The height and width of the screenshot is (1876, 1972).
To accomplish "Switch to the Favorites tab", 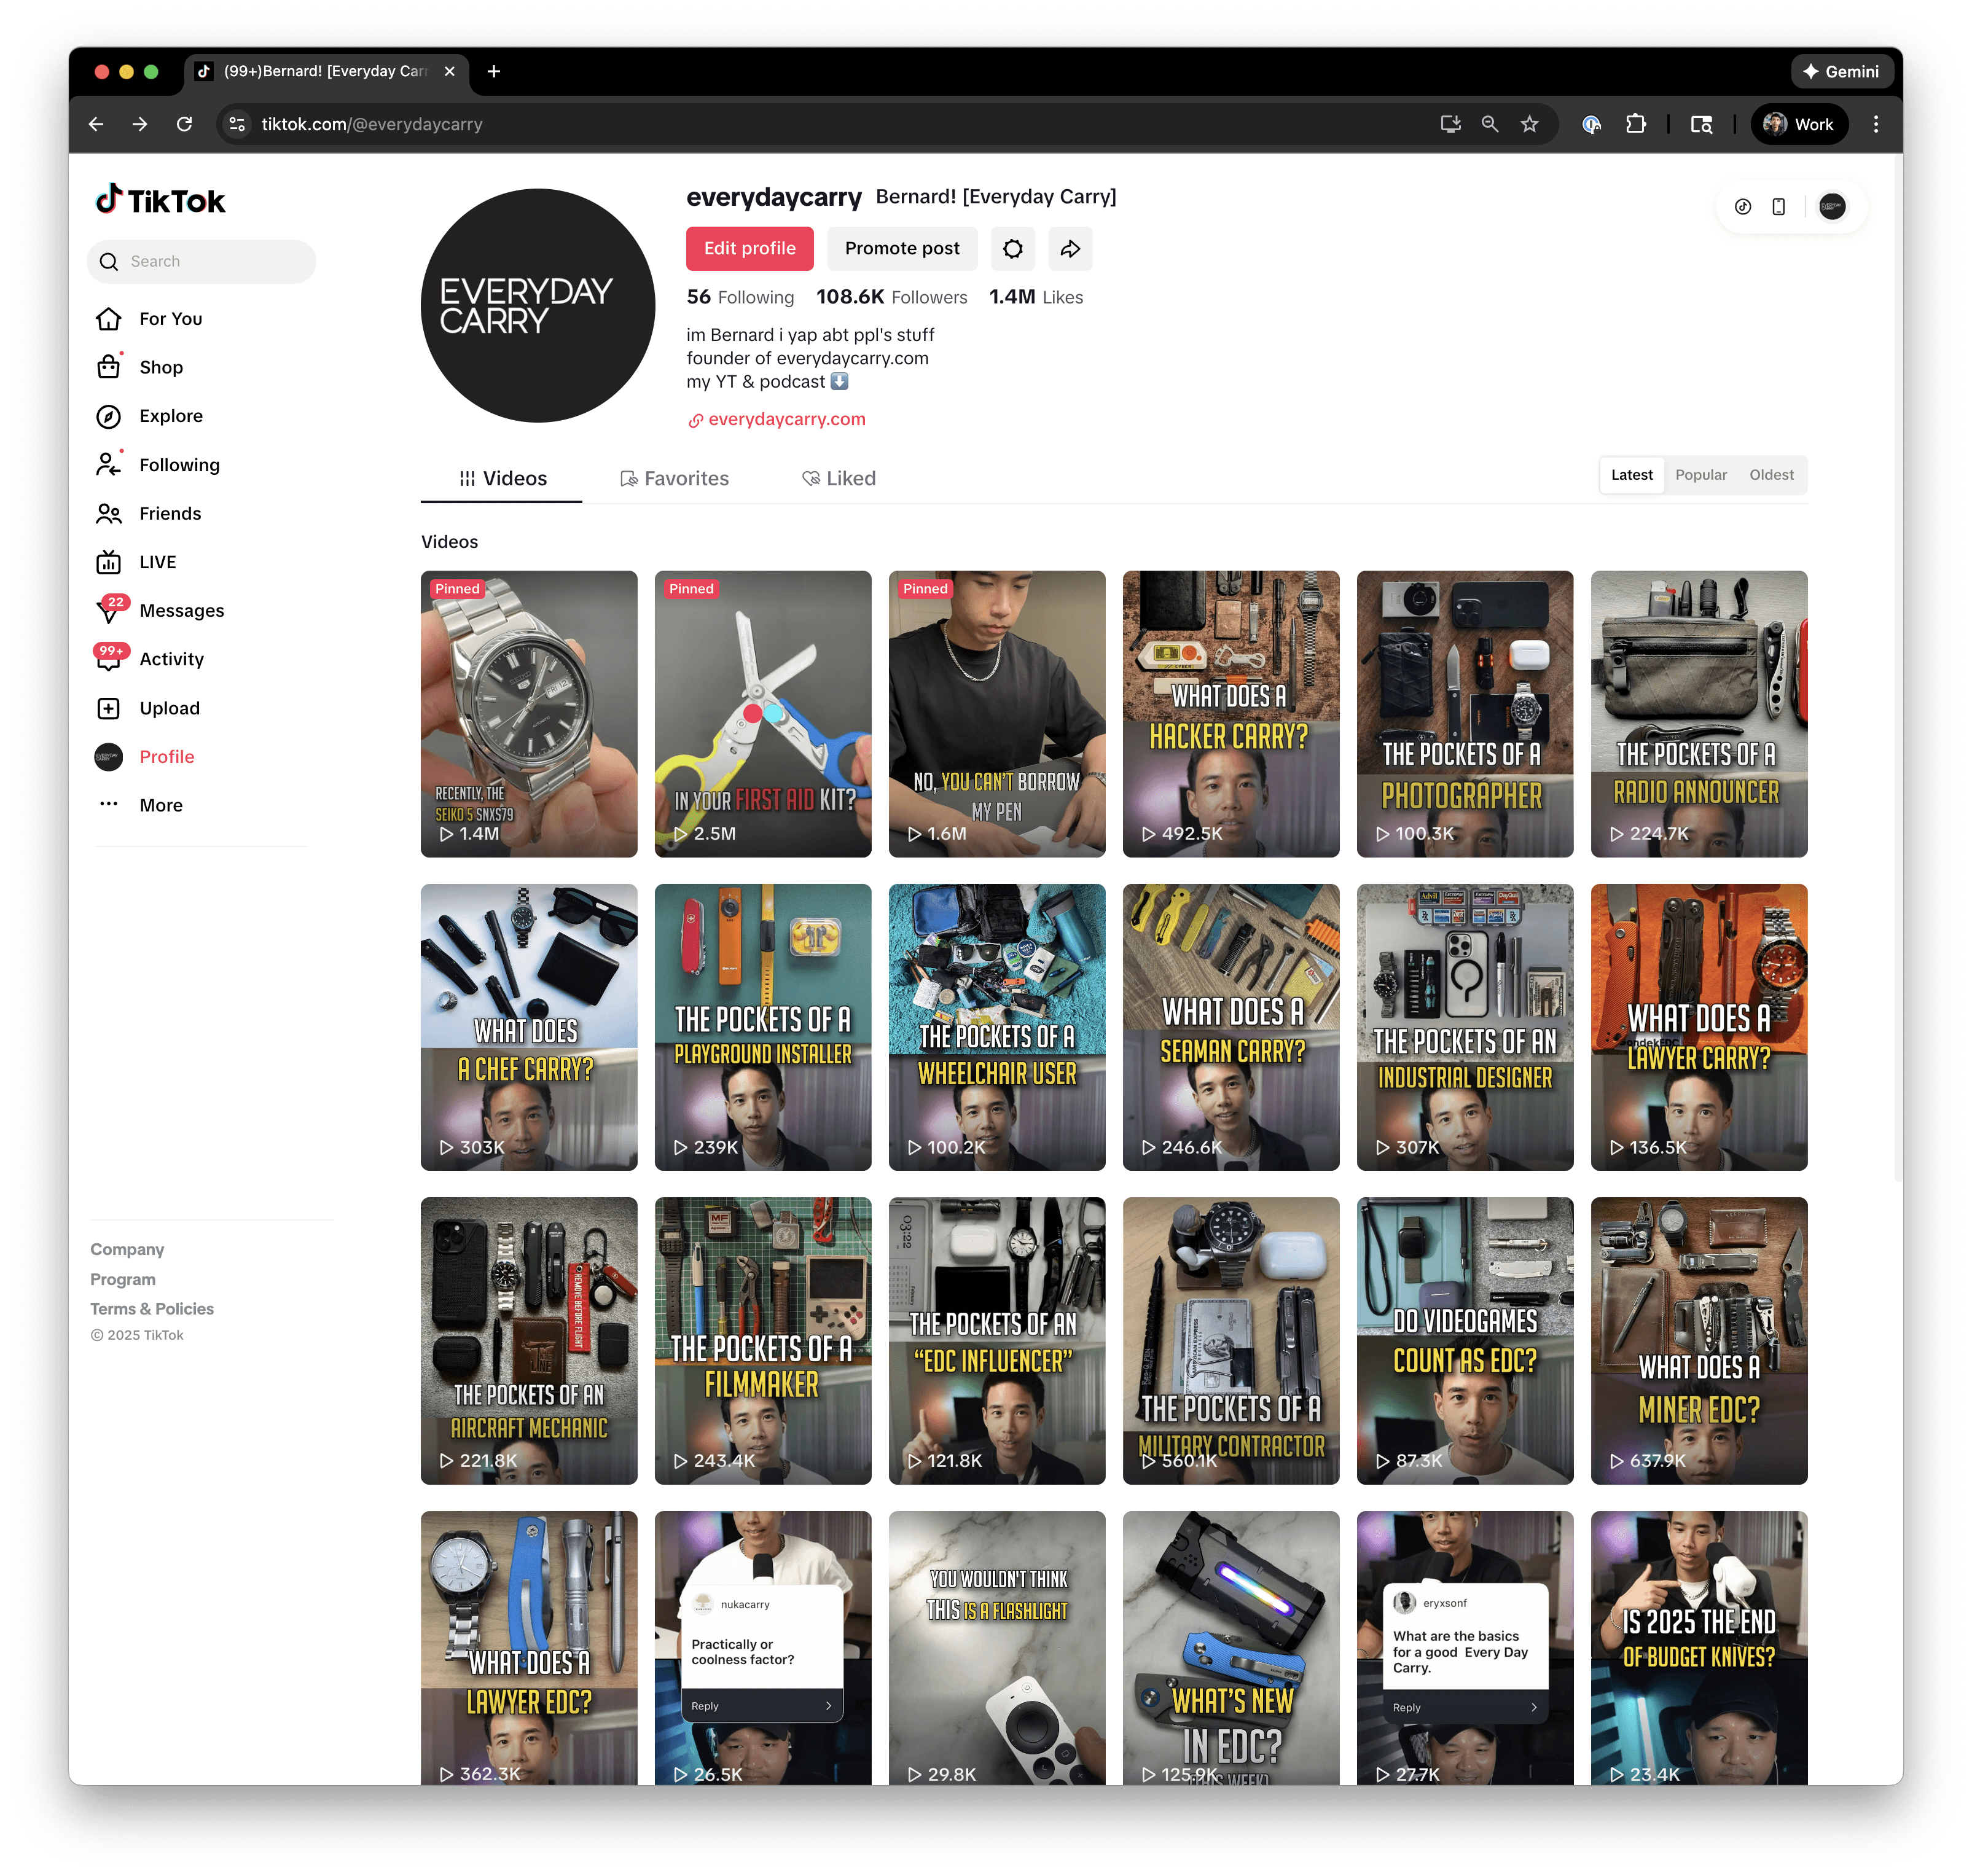I will coord(675,479).
